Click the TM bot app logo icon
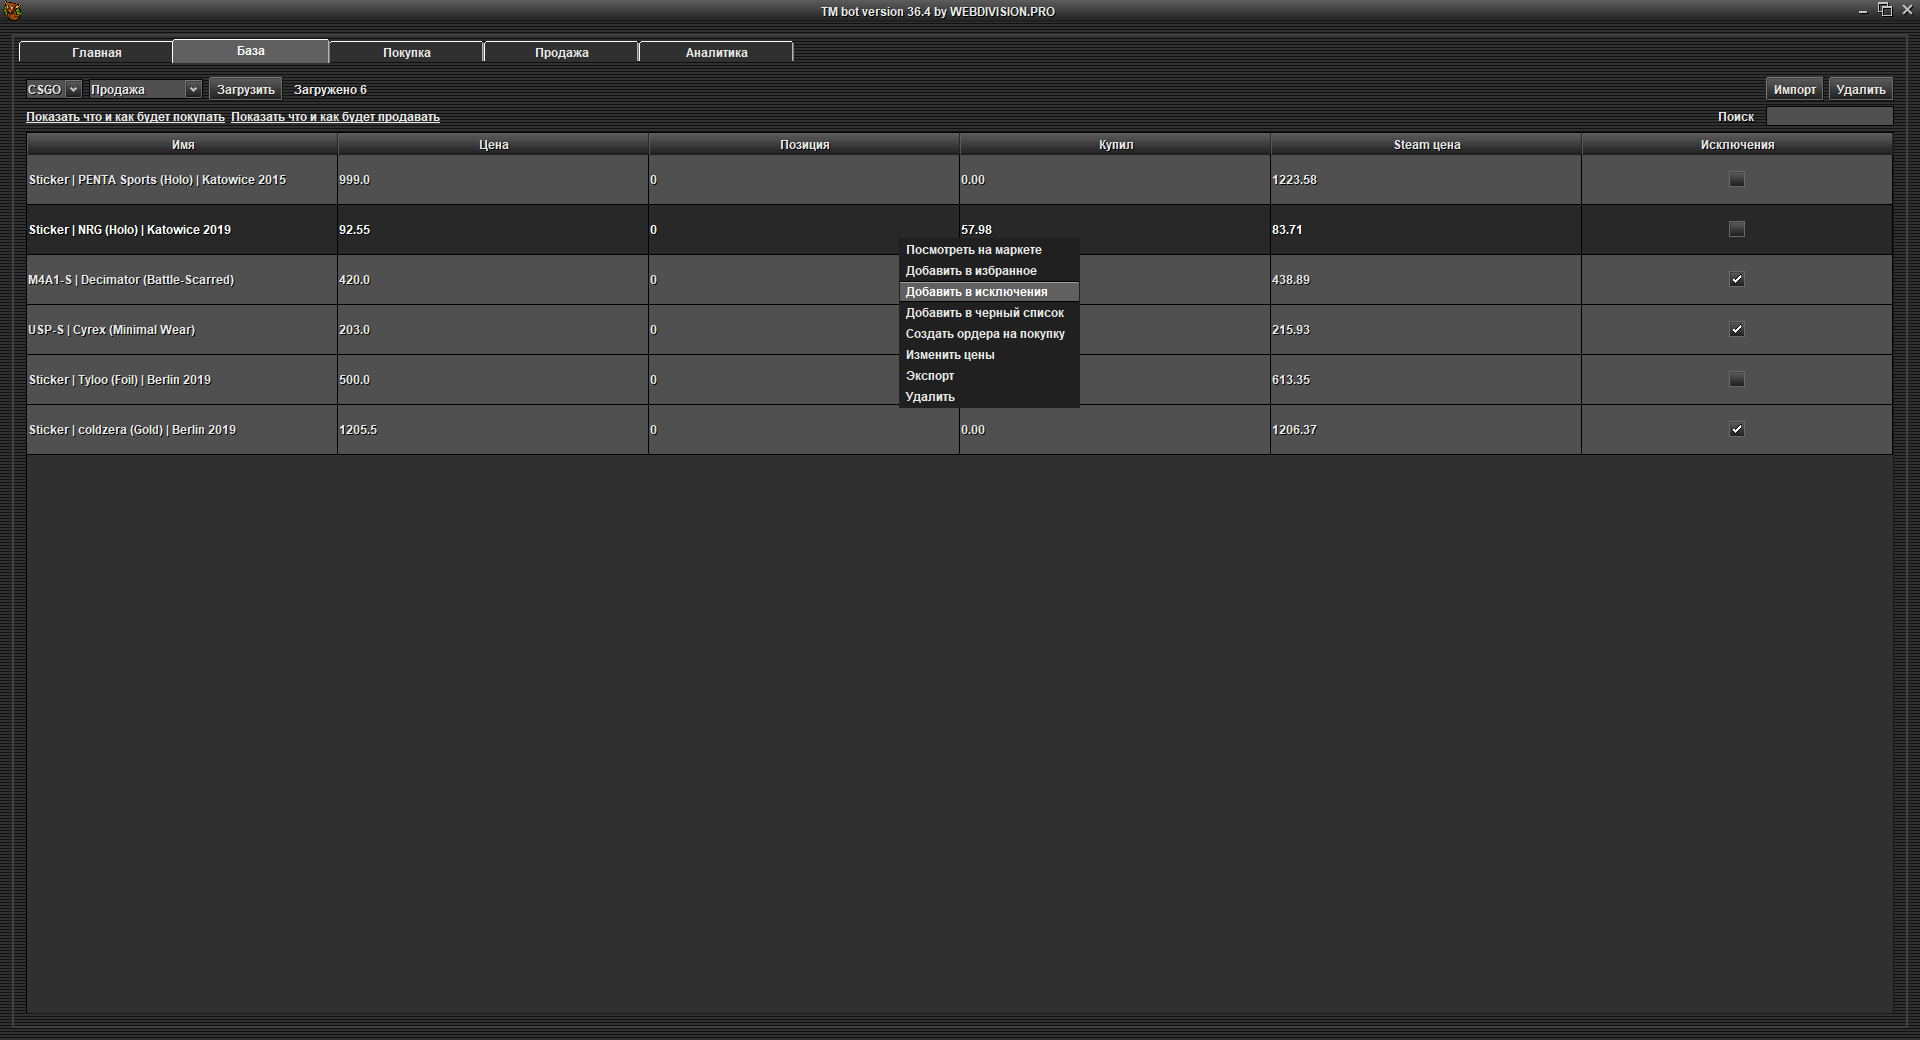The image size is (1920, 1040). pos(13,11)
